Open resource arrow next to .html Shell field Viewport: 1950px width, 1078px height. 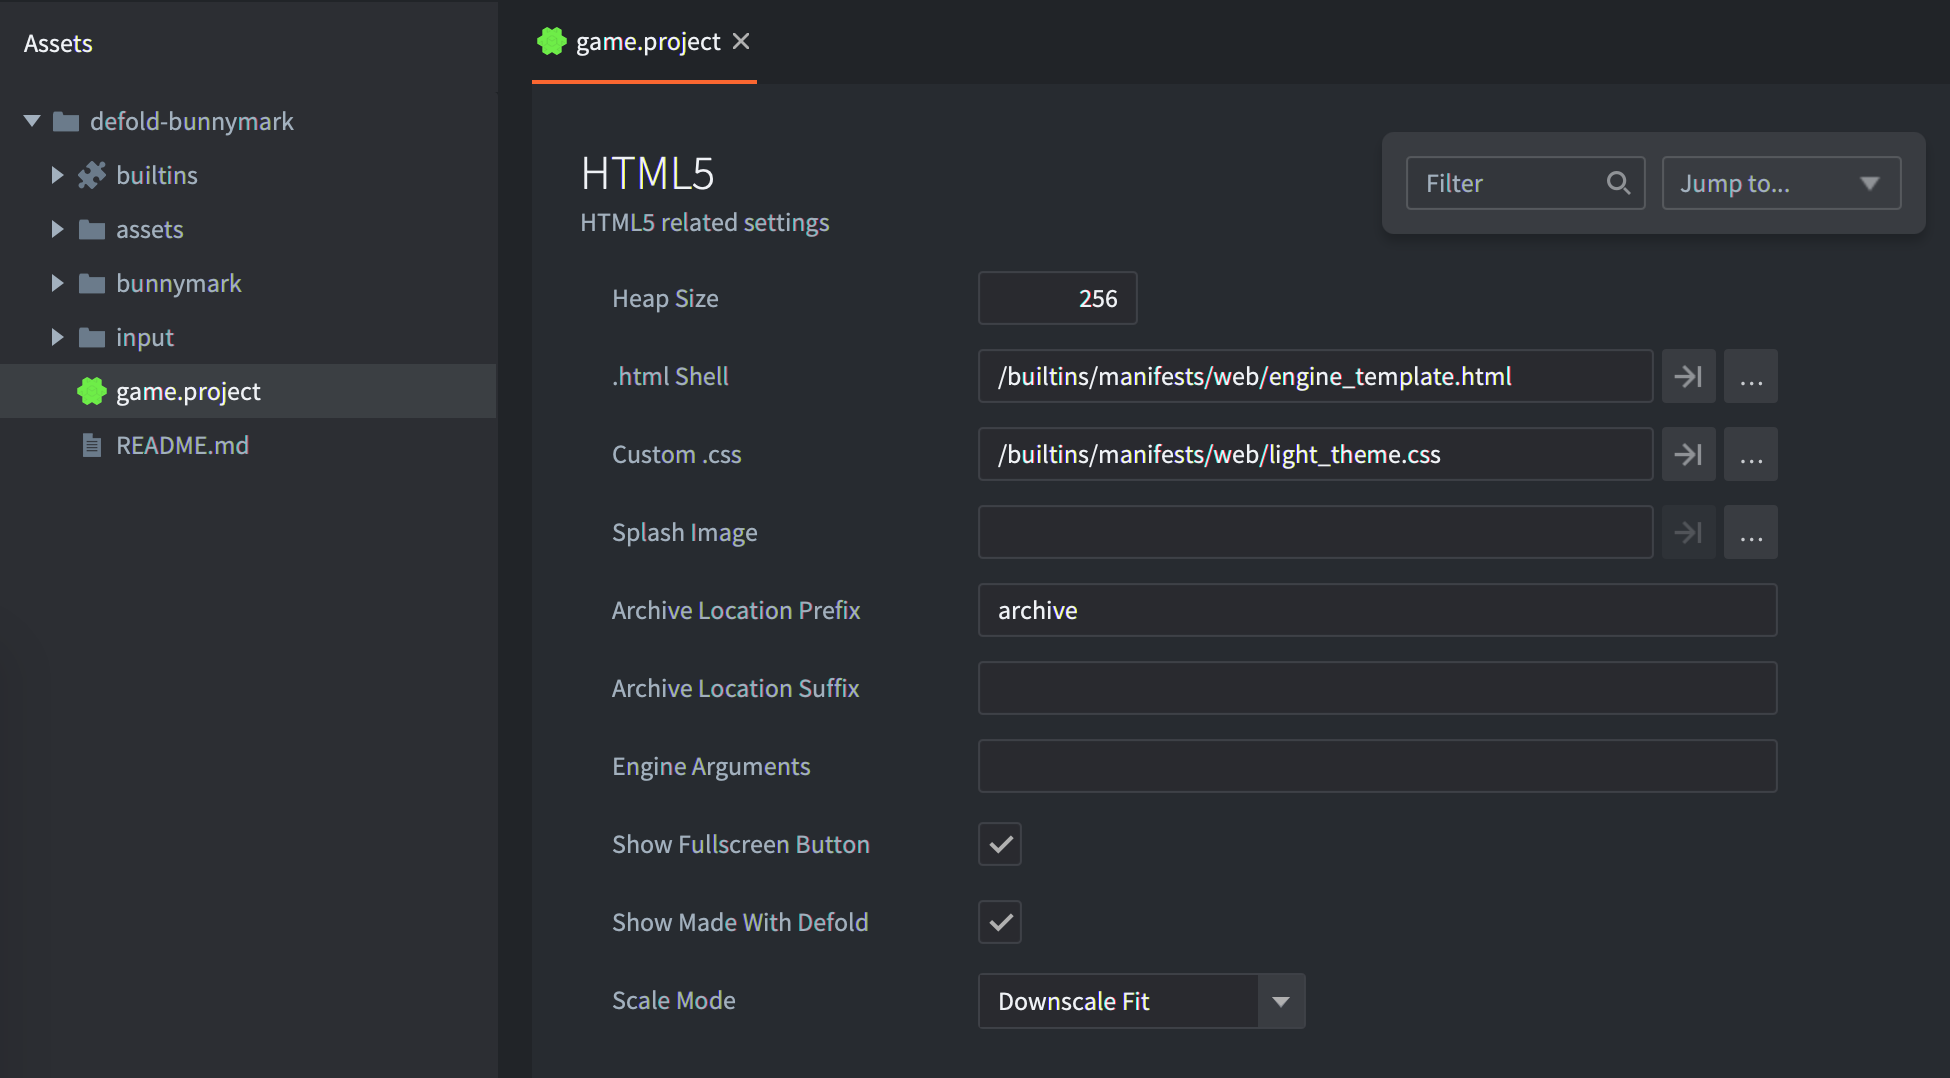[1688, 376]
